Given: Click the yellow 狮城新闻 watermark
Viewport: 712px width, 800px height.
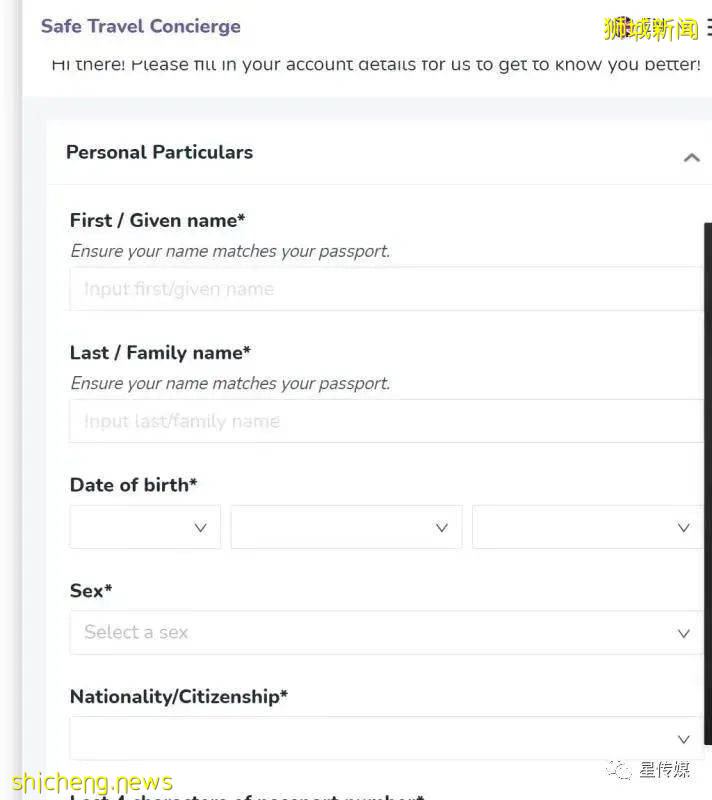Looking at the screenshot, I should point(651,29).
